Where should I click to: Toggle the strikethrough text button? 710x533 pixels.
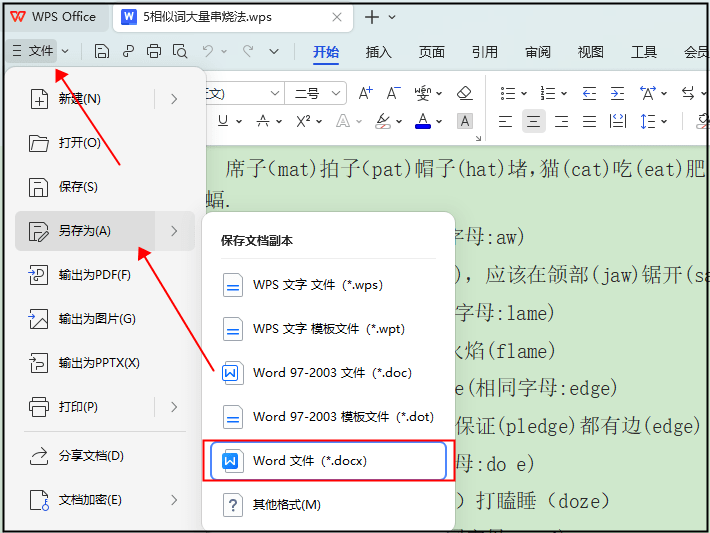263,121
